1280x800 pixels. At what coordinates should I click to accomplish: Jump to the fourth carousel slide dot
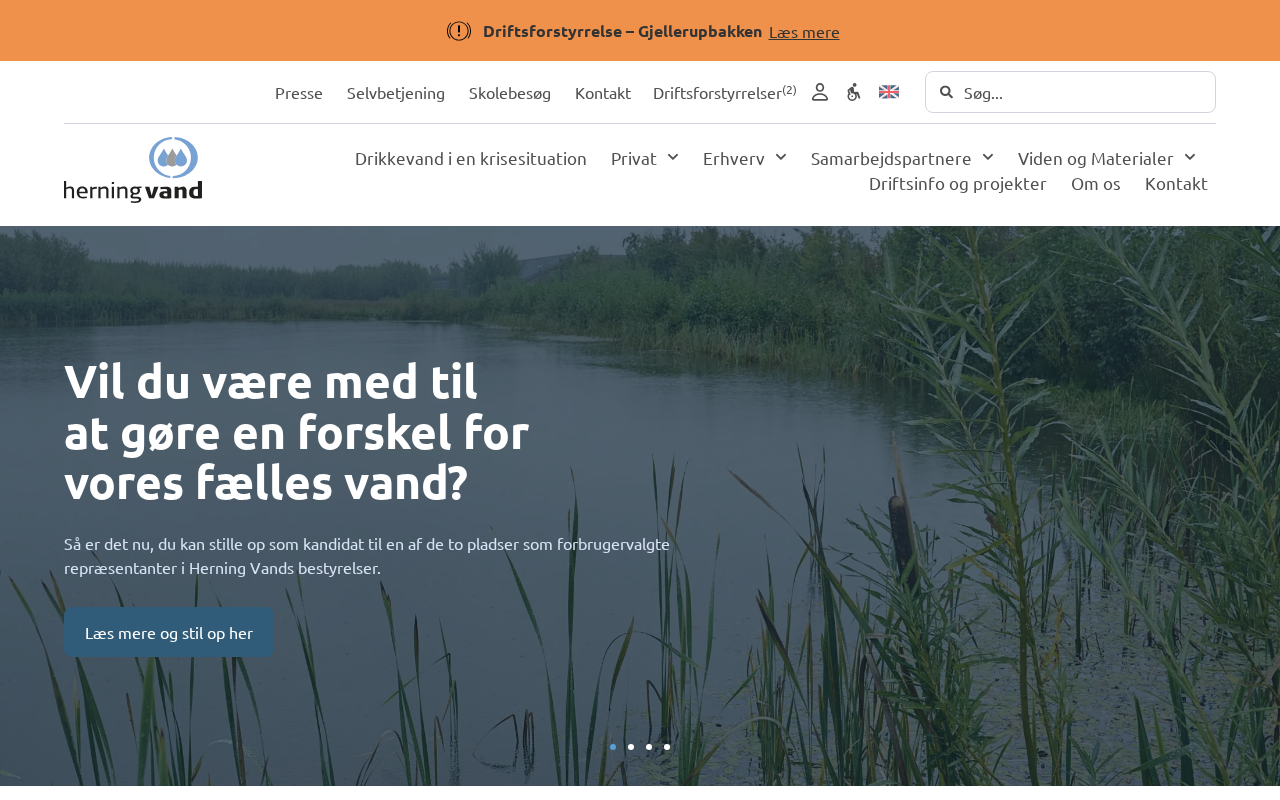click(x=667, y=747)
